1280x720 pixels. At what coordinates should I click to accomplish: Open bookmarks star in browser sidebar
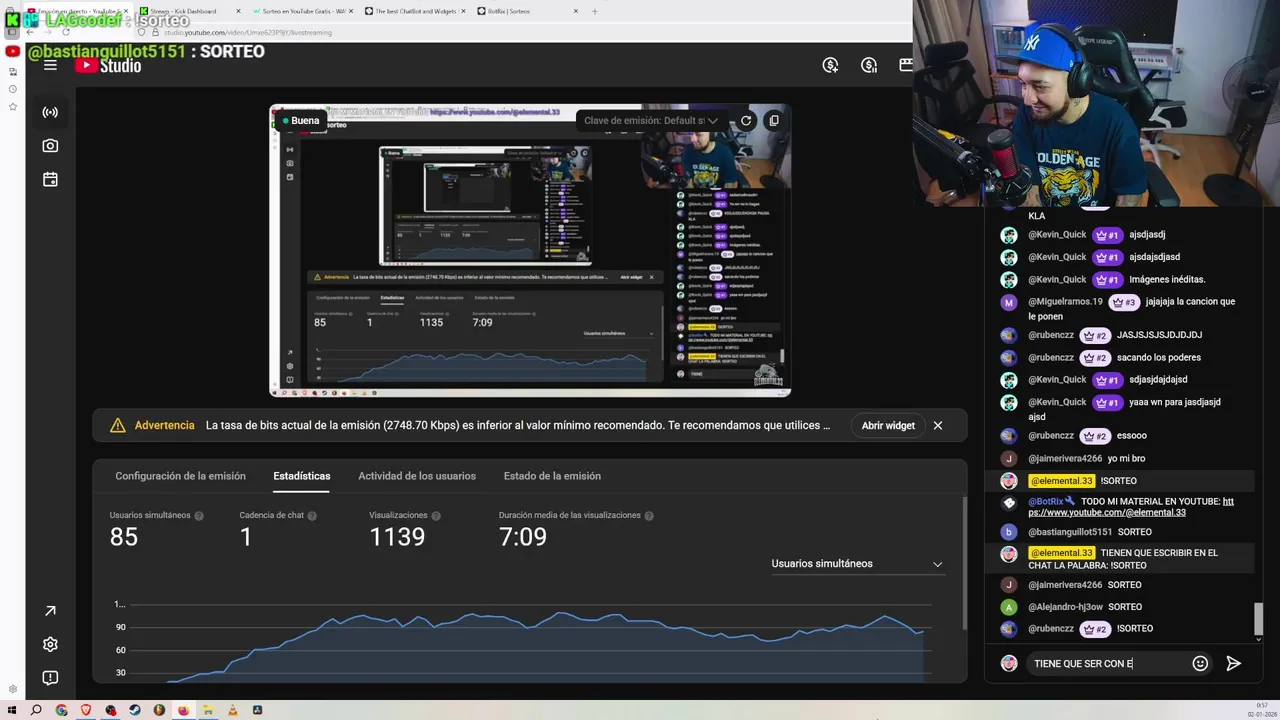click(12, 106)
